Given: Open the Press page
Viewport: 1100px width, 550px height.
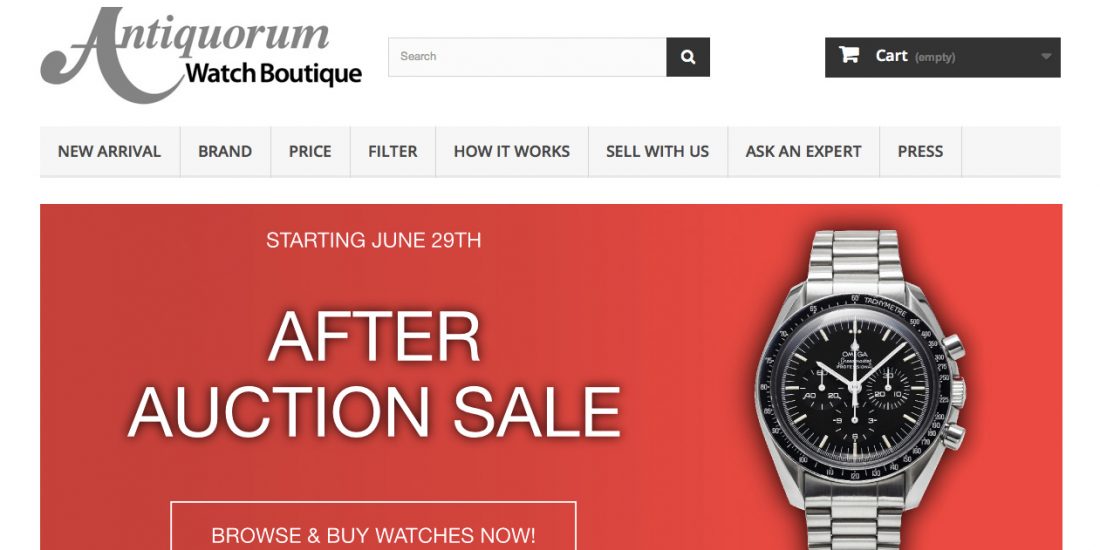Looking at the screenshot, I should (920, 152).
